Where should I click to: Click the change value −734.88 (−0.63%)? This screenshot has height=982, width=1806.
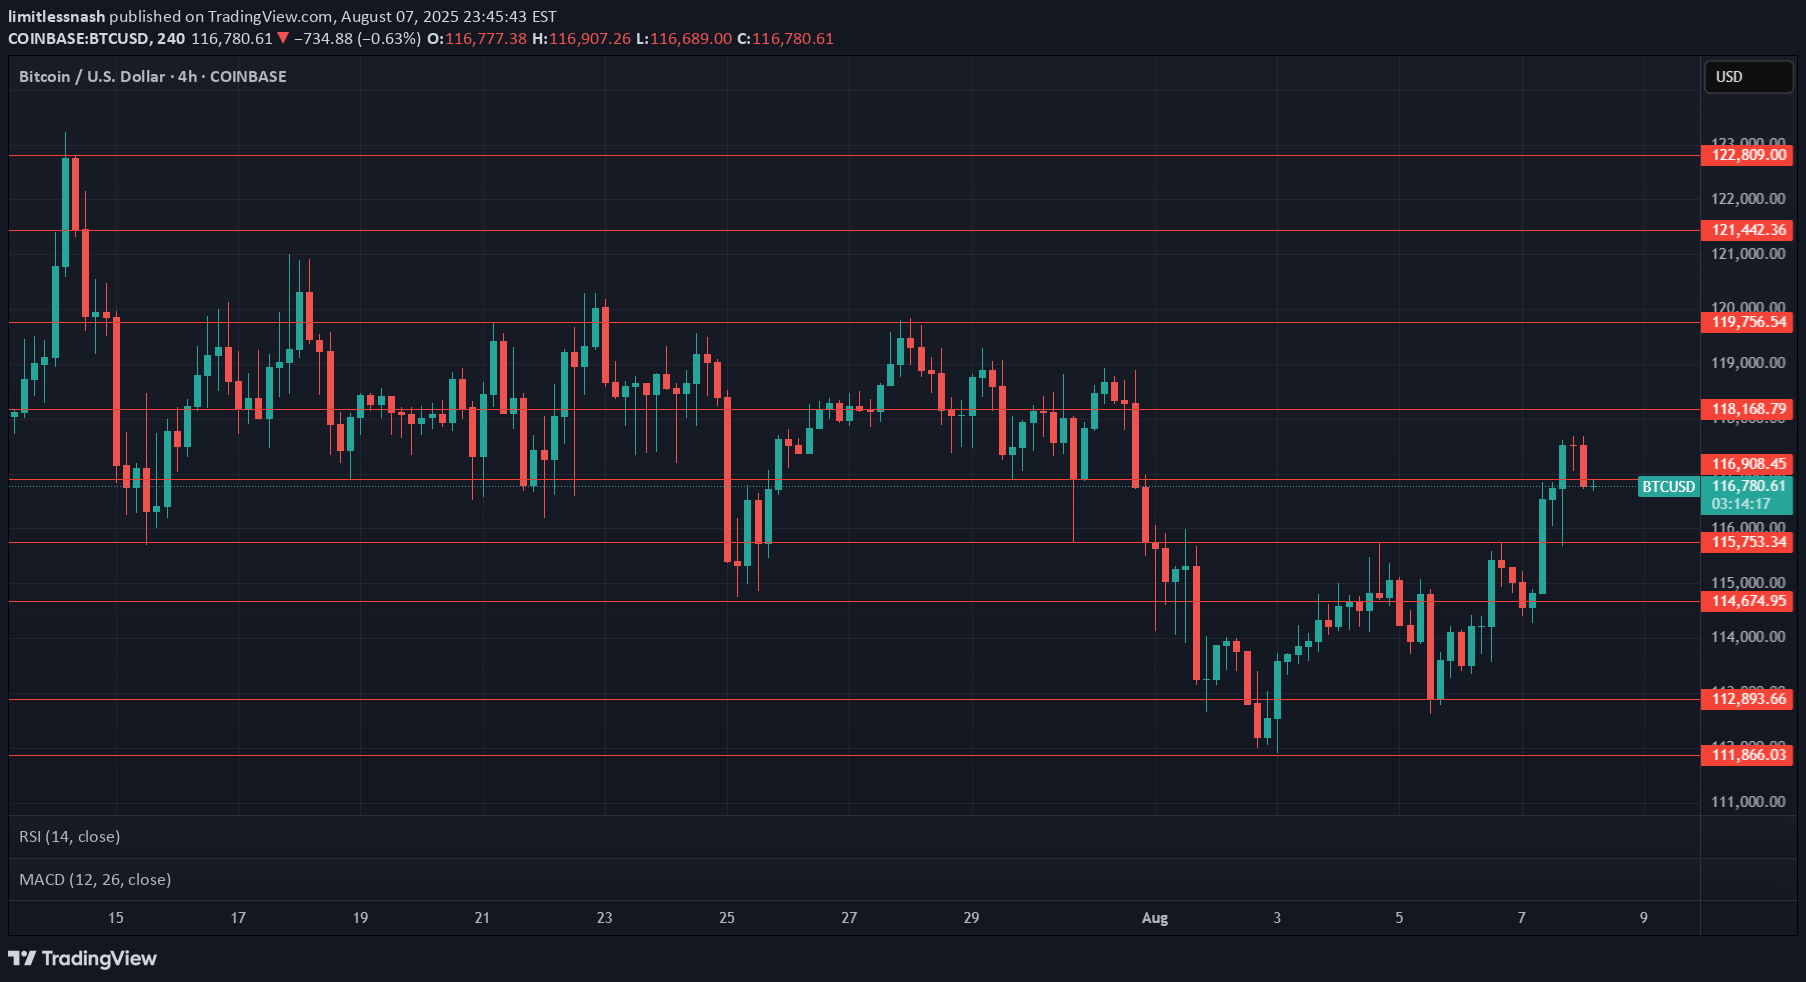tap(357, 38)
